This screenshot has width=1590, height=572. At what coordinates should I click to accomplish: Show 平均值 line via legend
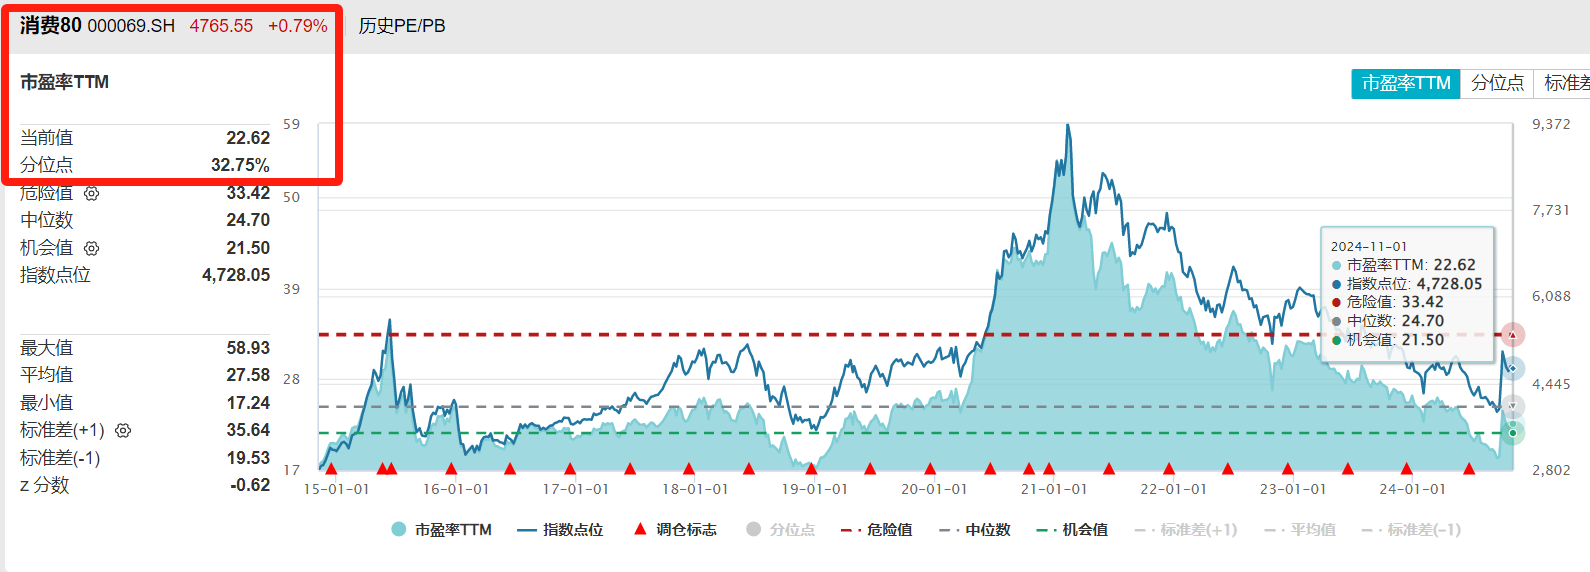pyautogui.click(x=1300, y=530)
